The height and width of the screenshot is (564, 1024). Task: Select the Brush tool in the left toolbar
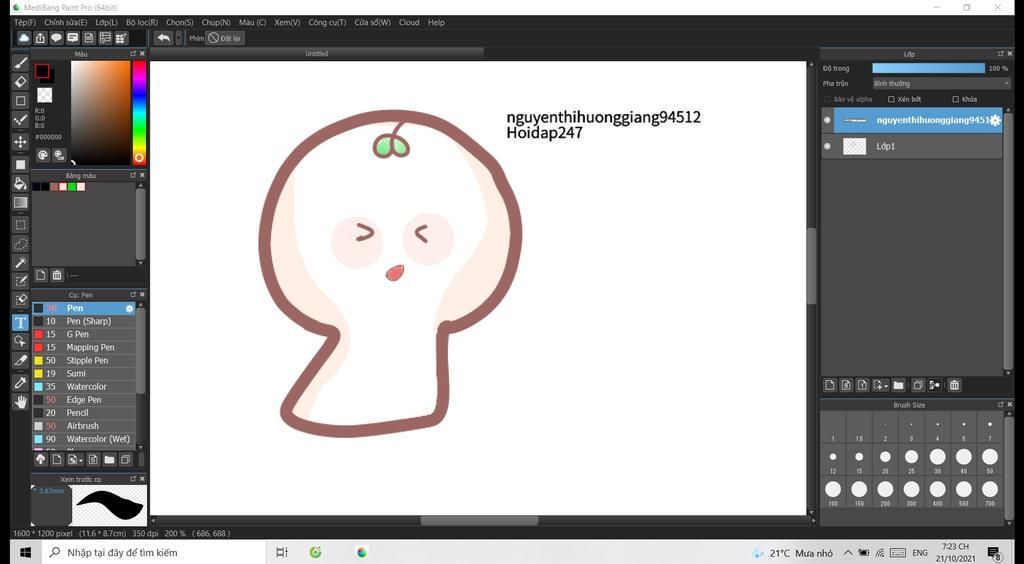click(20, 63)
